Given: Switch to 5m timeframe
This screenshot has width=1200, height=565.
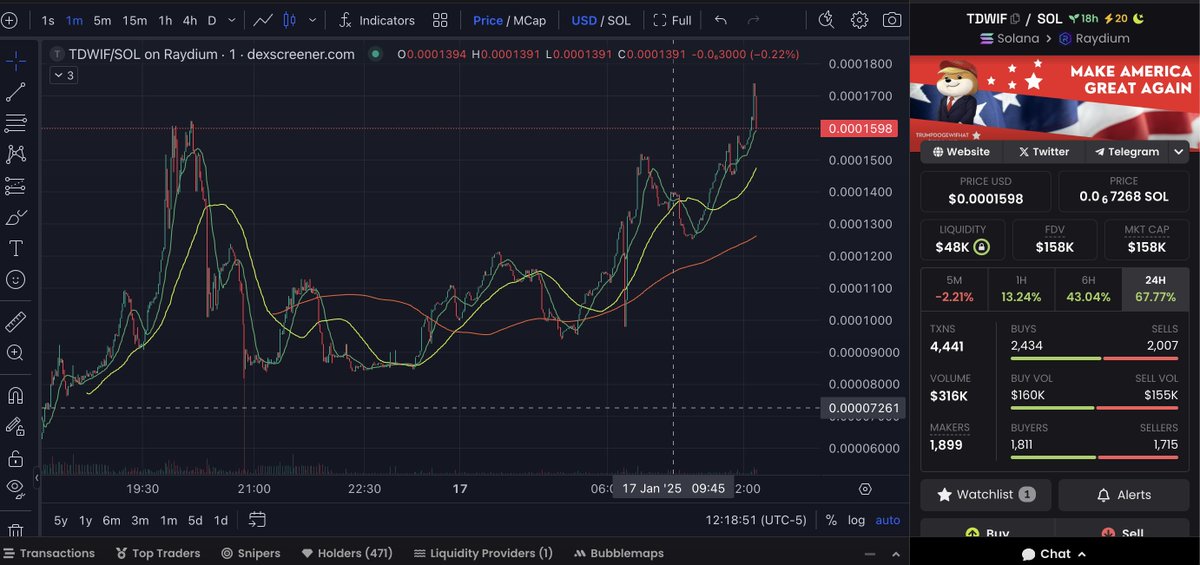Looking at the screenshot, I should click(102, 20).
